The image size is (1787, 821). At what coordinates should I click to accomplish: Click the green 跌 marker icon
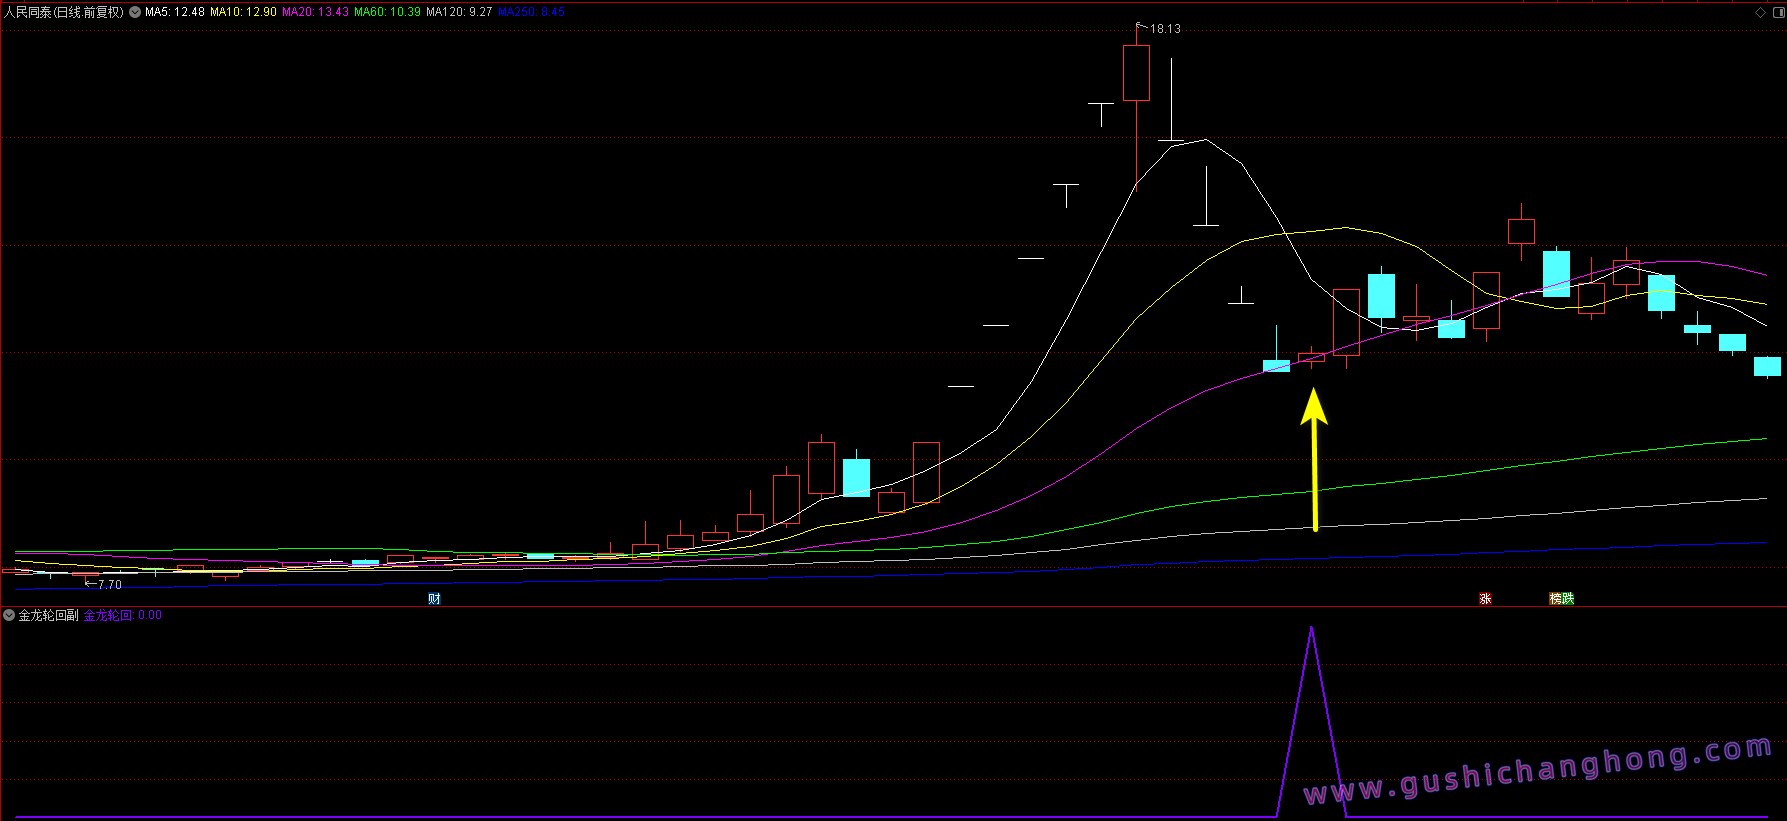pyautogui.click(x=1568, y=598)
